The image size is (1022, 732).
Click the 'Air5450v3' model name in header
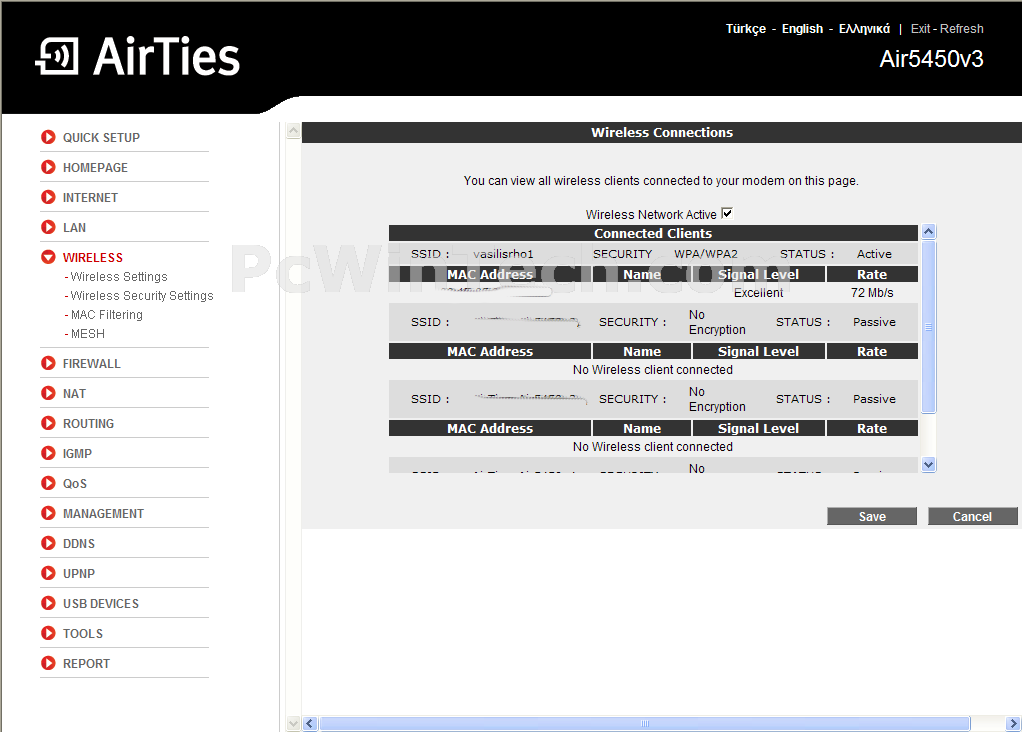931,59
